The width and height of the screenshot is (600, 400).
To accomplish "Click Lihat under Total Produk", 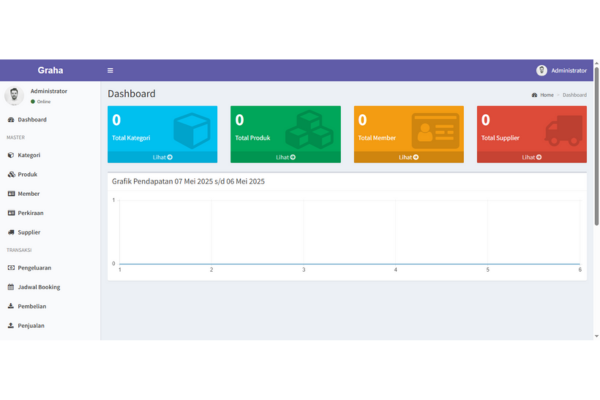I will 285,157.
